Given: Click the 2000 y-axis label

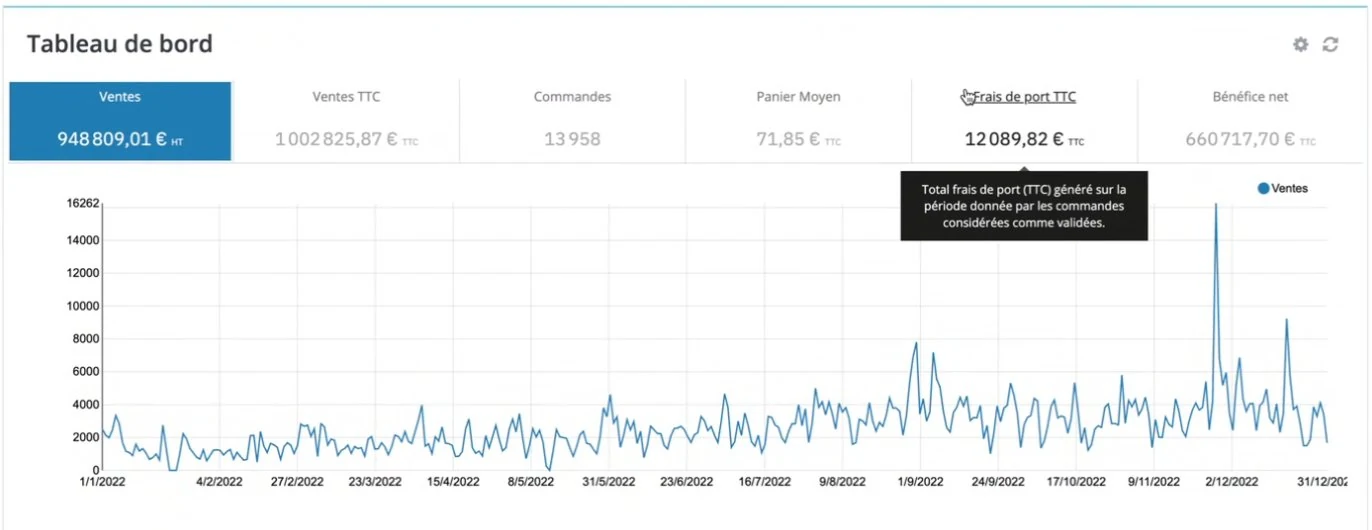Looking at the screenshot, I should click(x=84, y=437).
